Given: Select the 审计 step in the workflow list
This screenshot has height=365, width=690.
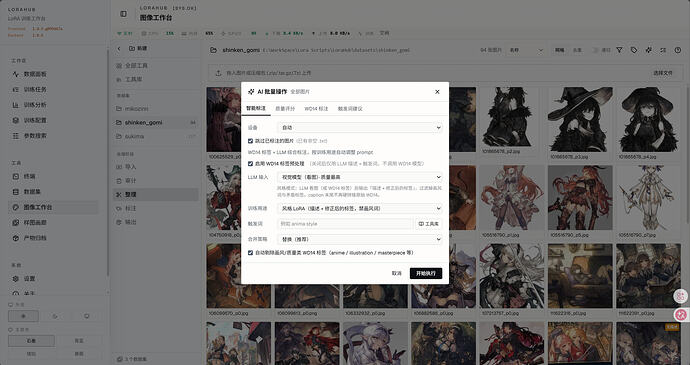Looking at the screenshot, I should pyautogui.click(x=156, y=181).
